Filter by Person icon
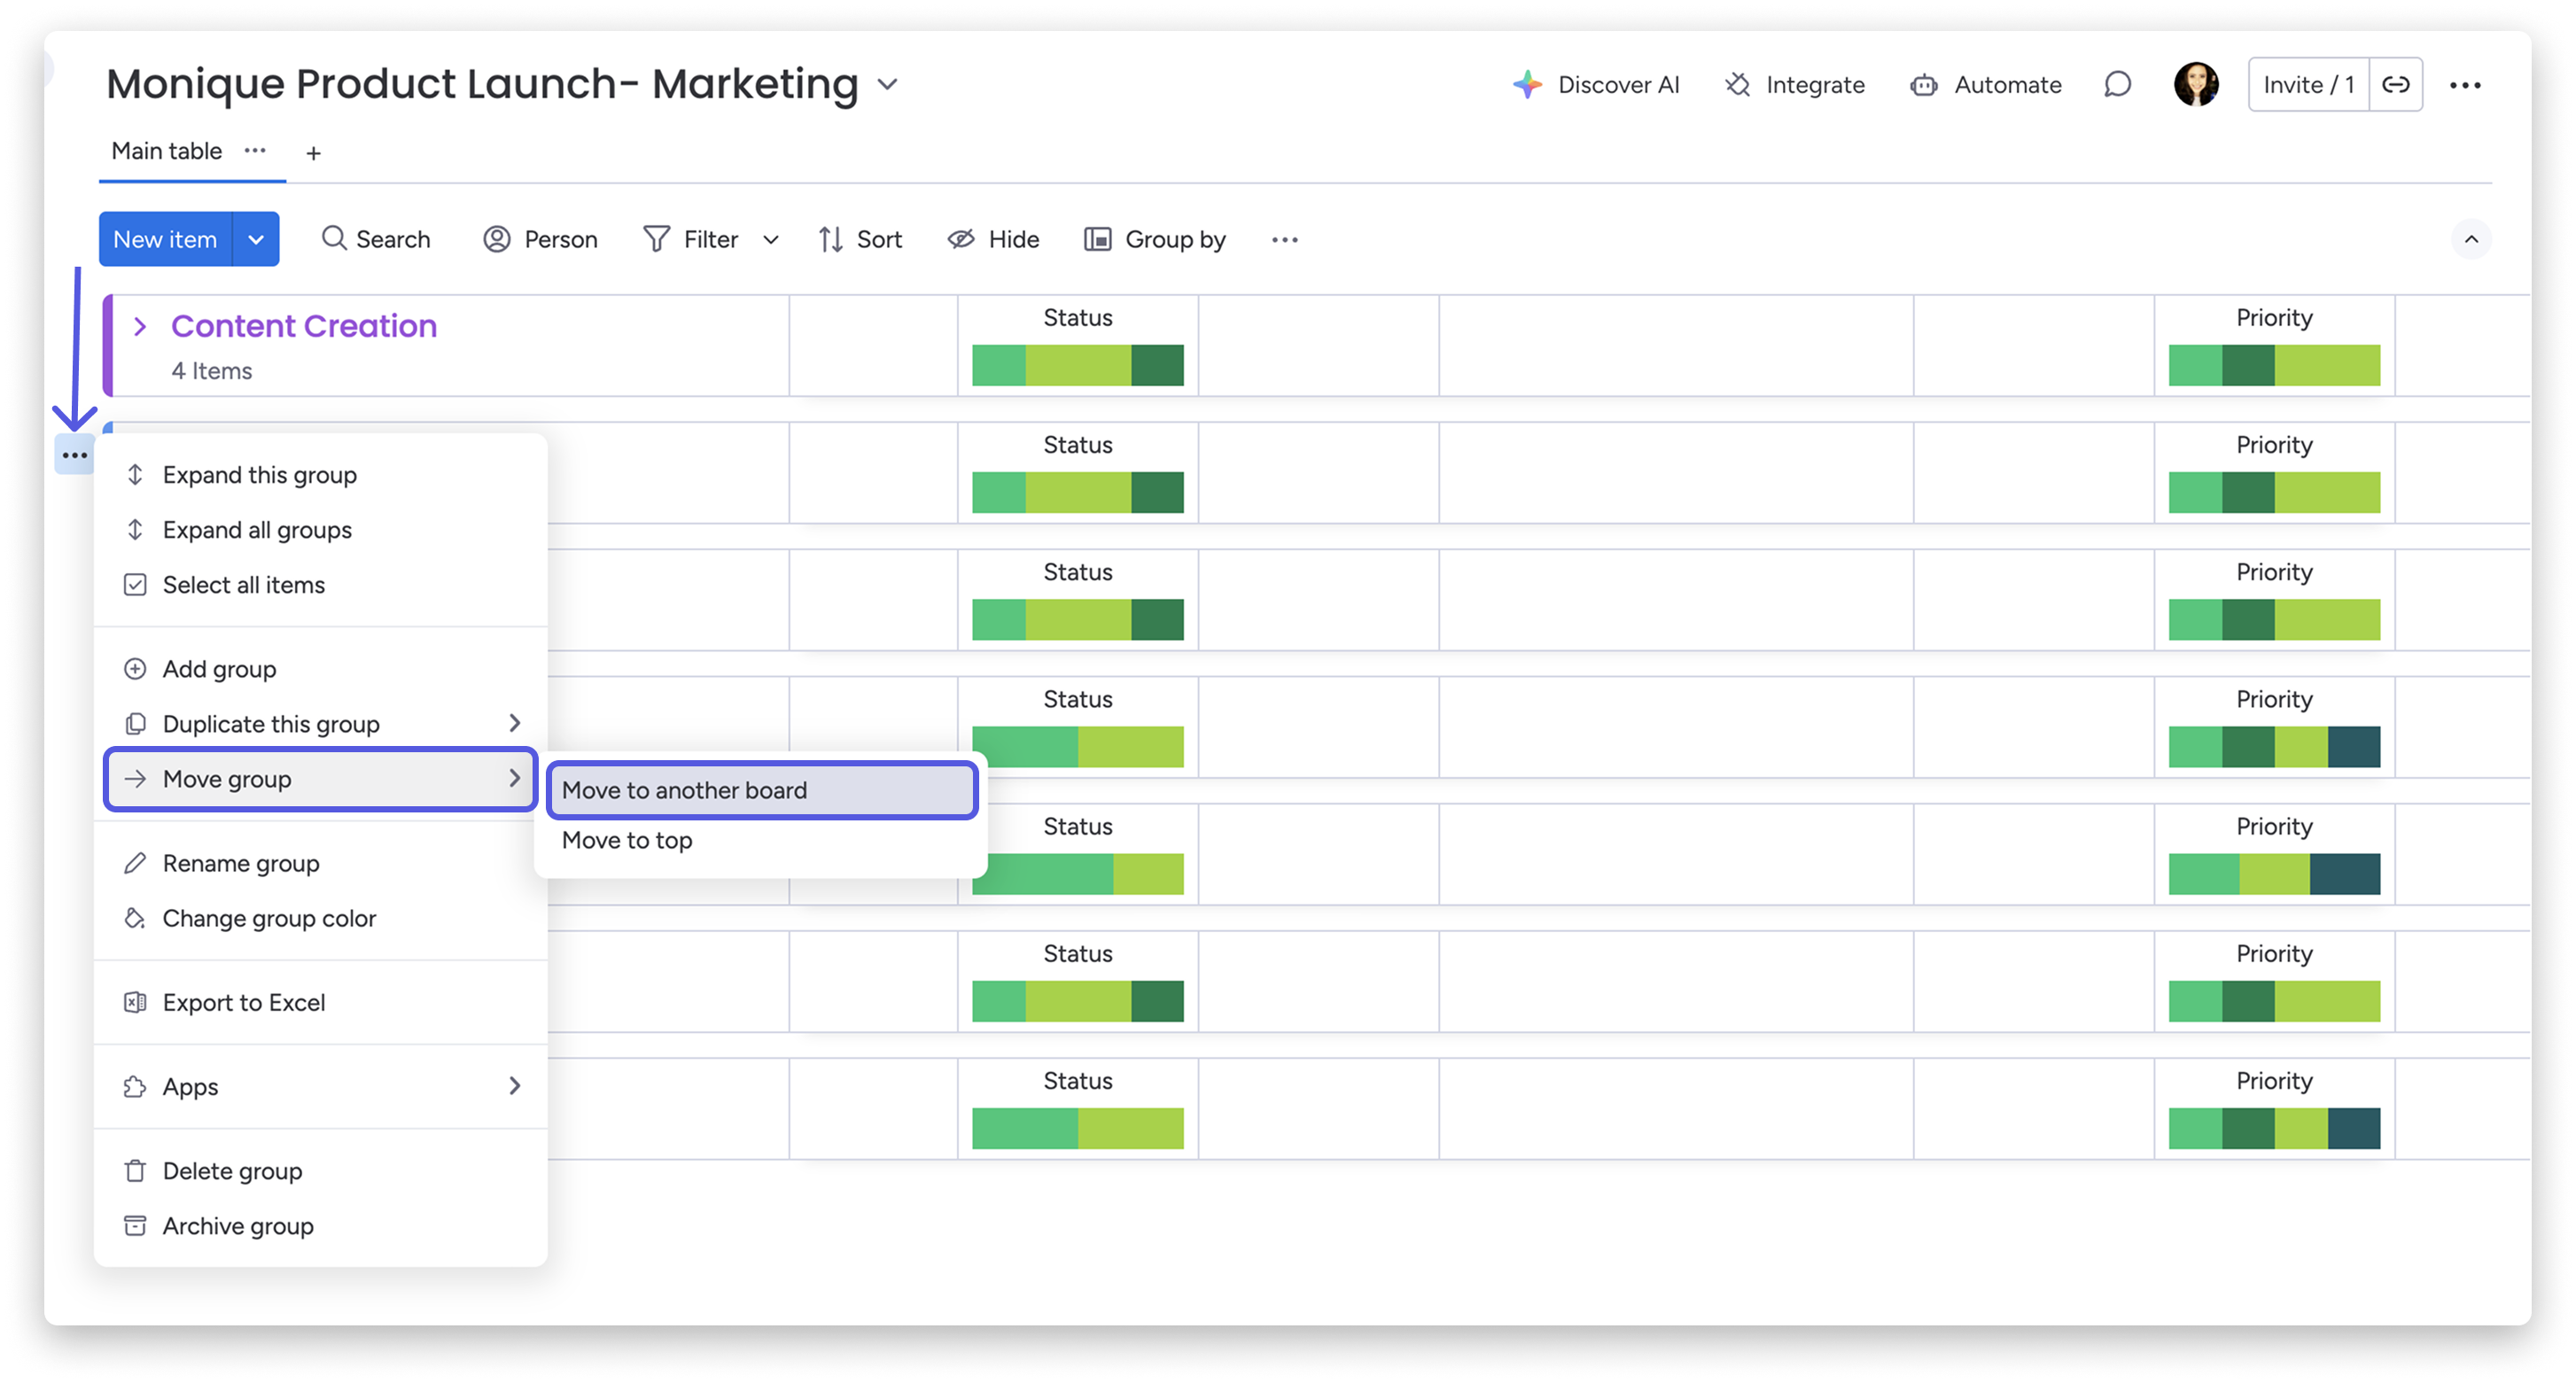Viewport: 2576px width, 1383px height. 497,239
